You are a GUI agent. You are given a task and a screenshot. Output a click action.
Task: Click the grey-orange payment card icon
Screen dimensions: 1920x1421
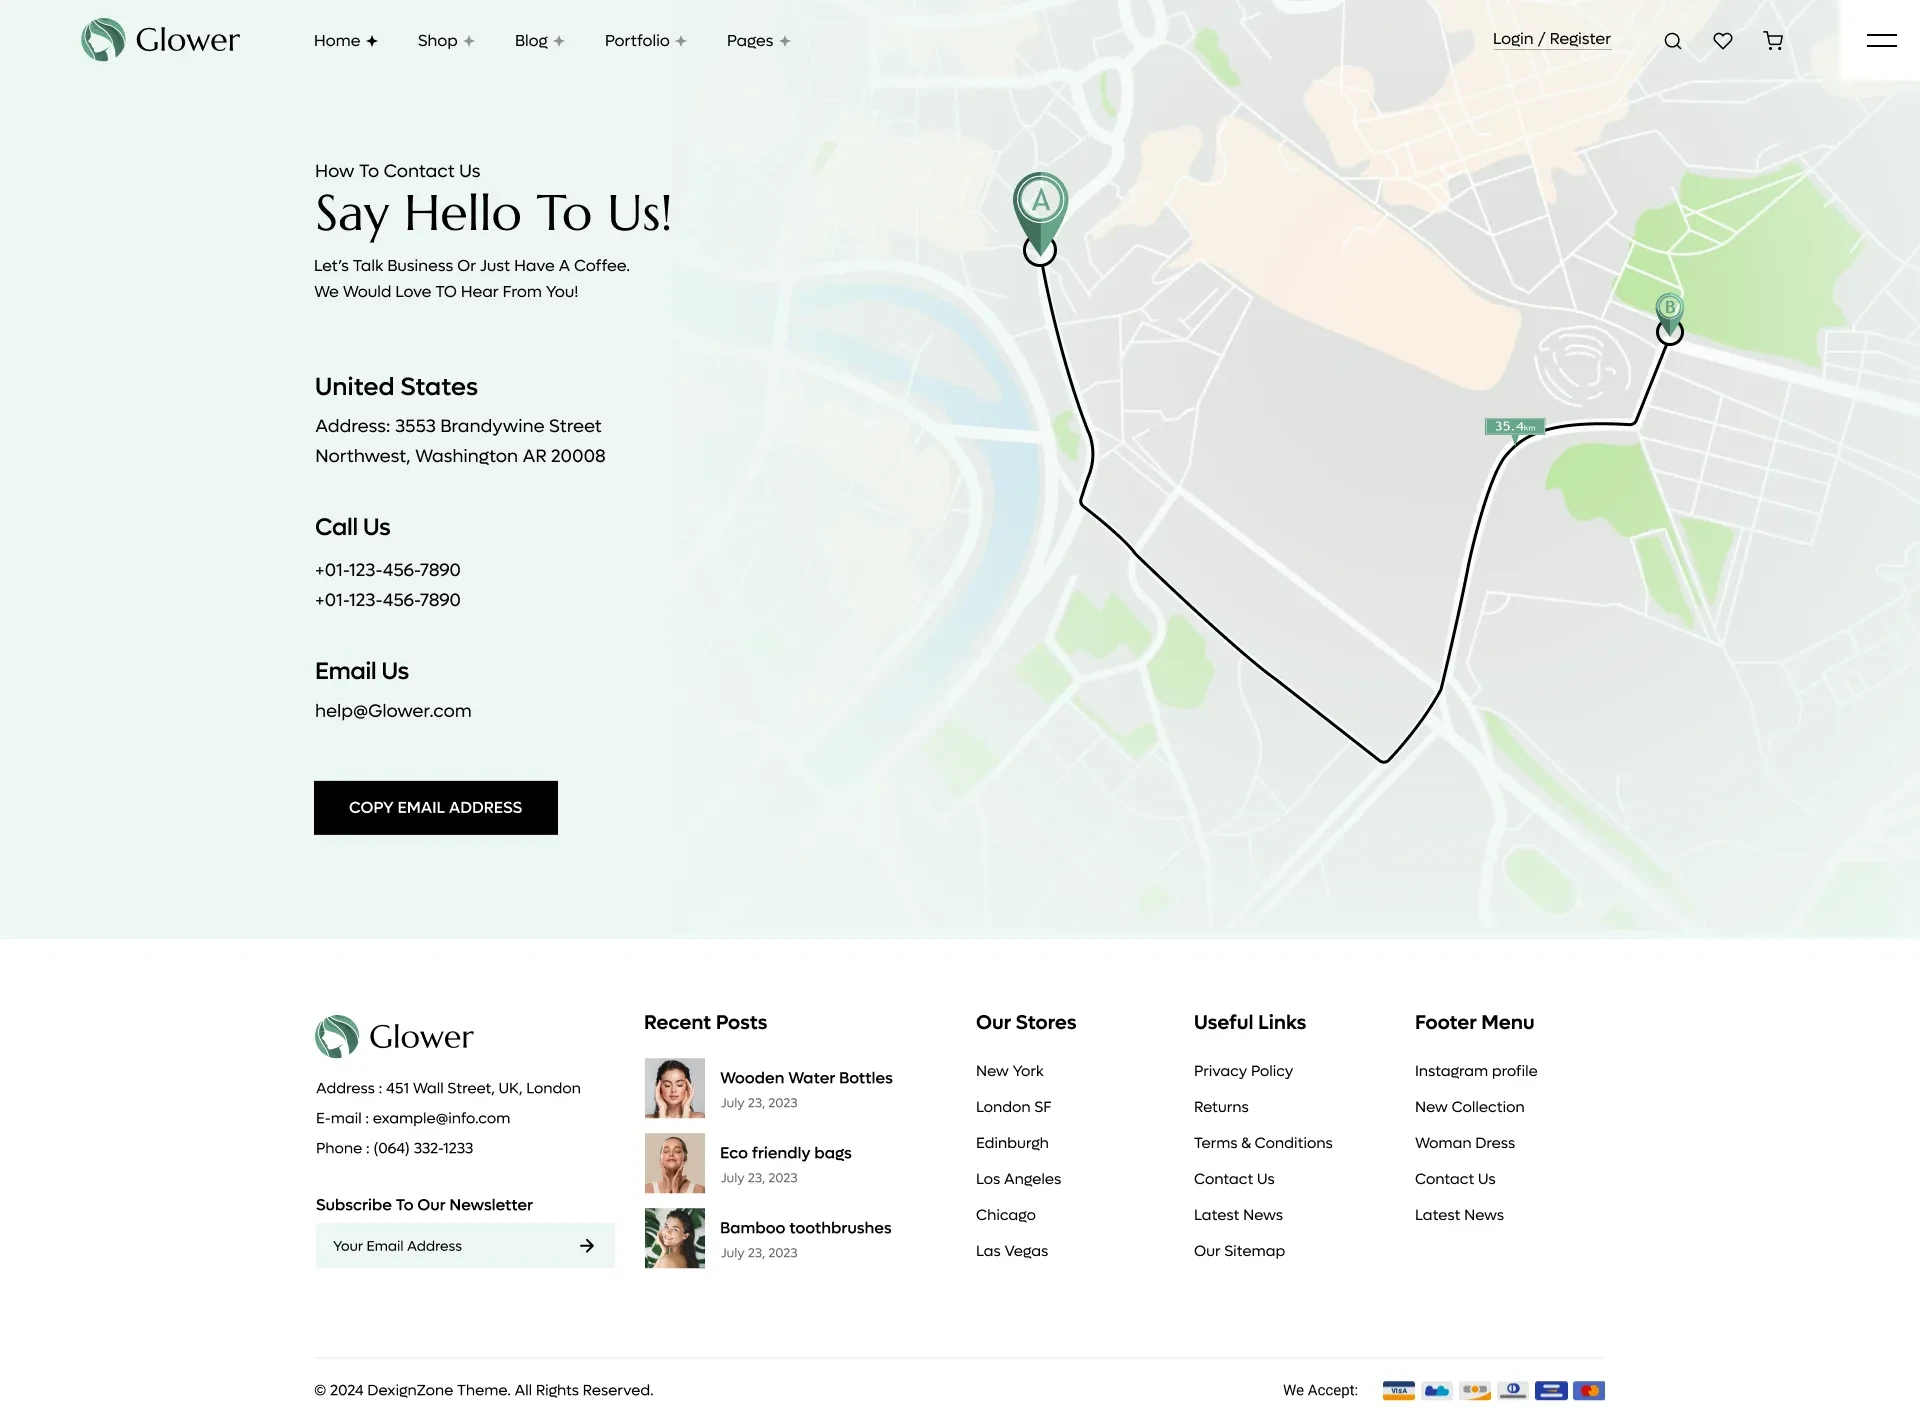[x=1475, y=1391]
